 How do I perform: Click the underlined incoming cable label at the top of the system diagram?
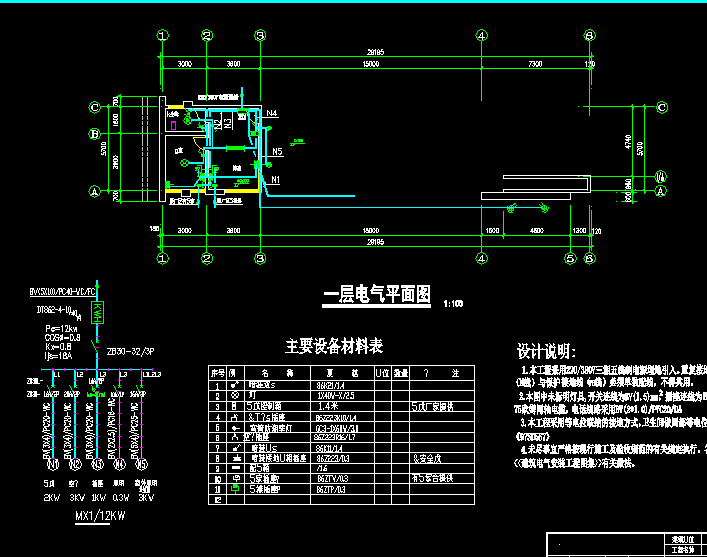(63, 292)
